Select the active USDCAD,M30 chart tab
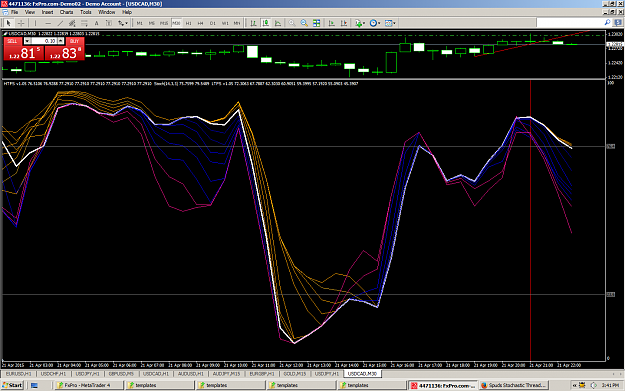 (362, 374)
